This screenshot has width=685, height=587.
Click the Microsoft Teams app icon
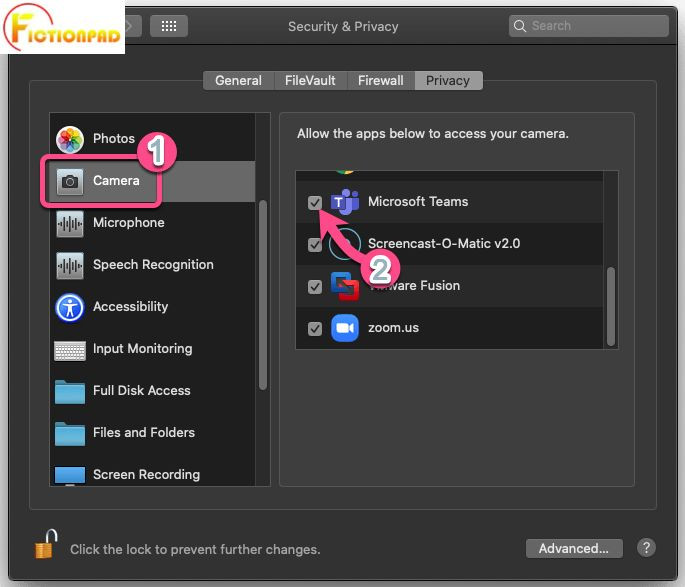(x=345, y=202)
